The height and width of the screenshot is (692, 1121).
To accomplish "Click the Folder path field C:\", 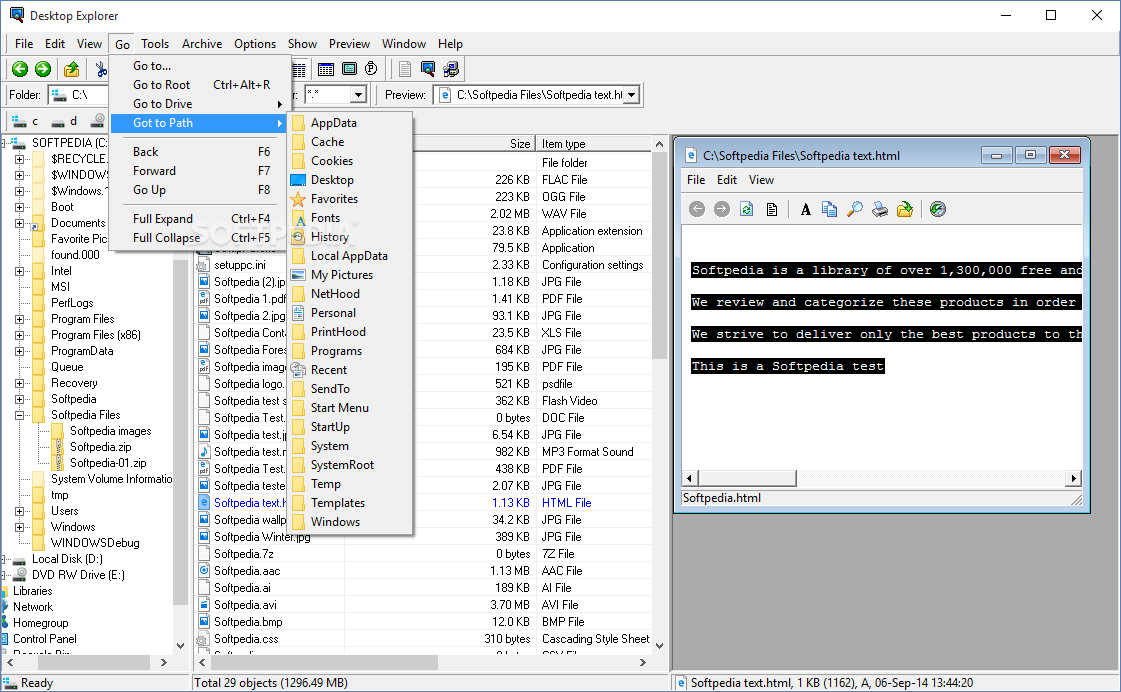I will tap(79, 94).
